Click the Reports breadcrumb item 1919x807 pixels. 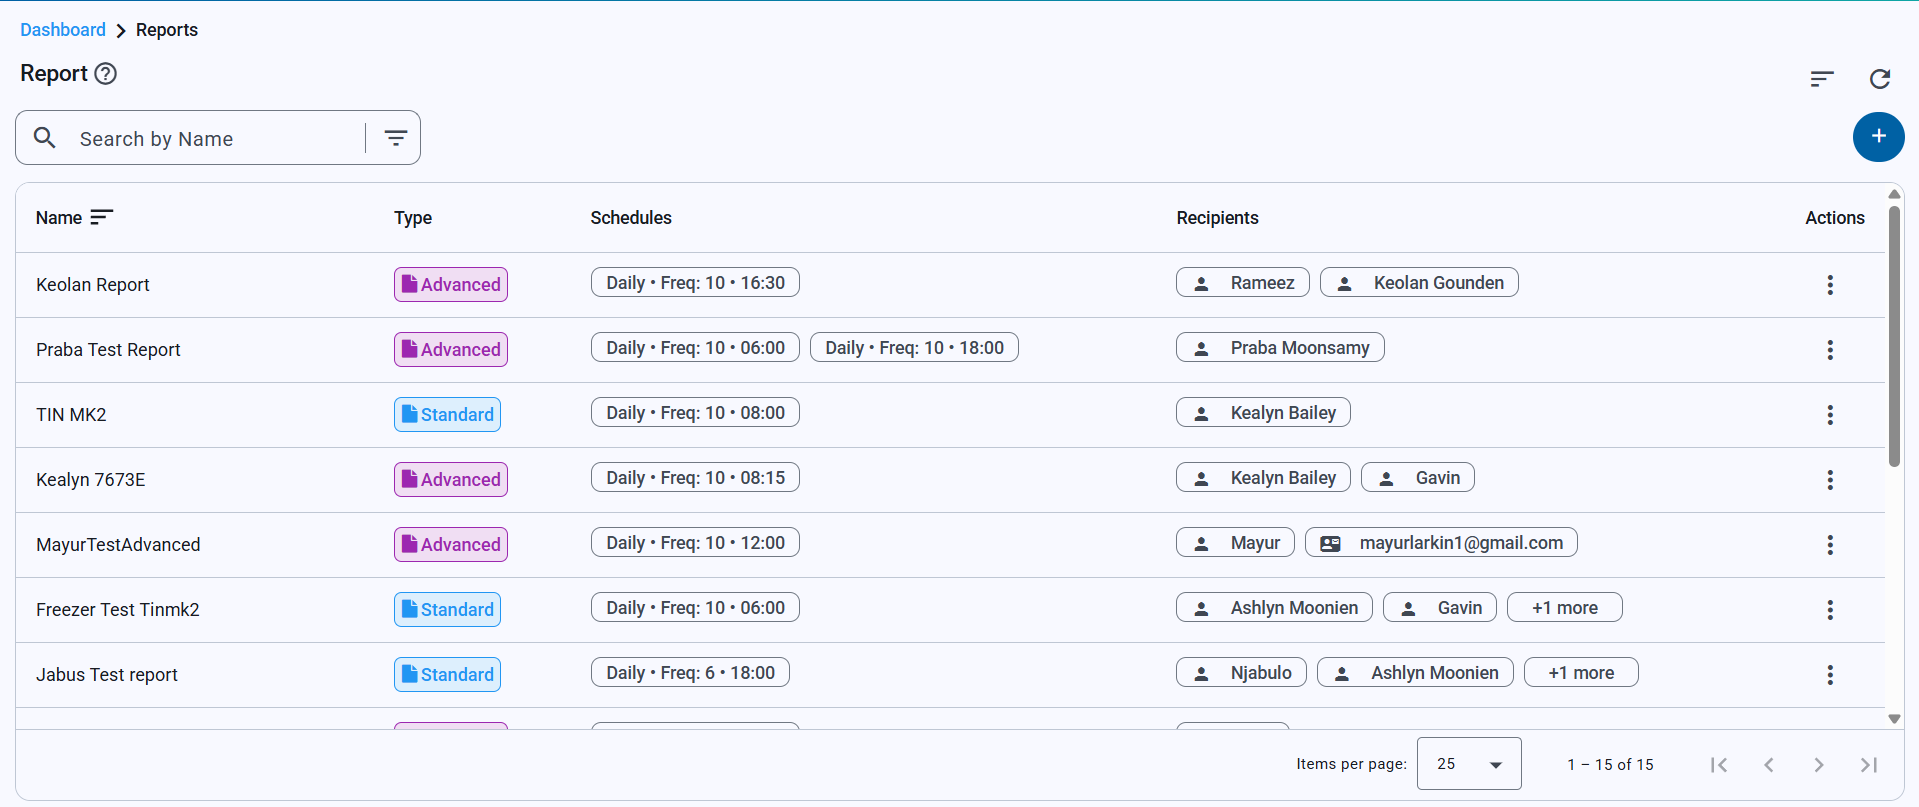click(x=167, y=30)
